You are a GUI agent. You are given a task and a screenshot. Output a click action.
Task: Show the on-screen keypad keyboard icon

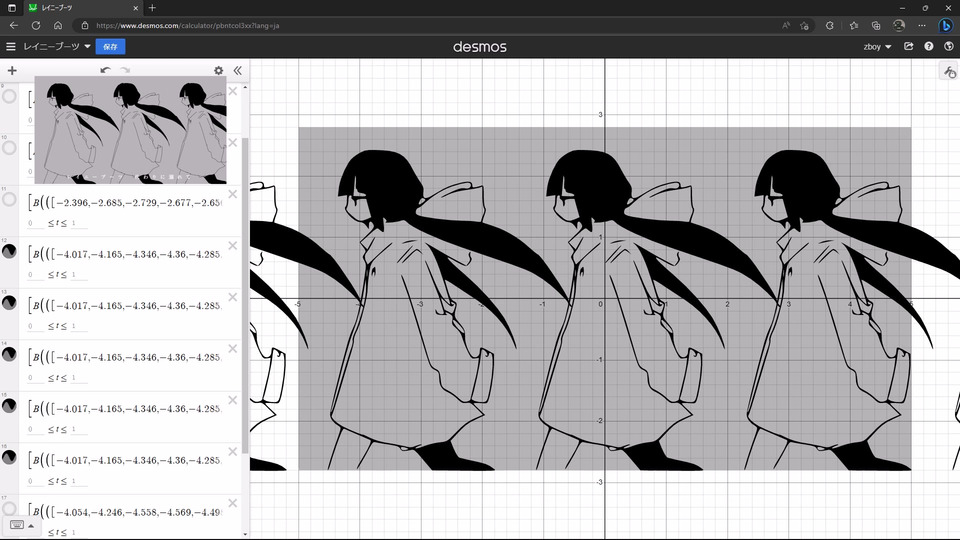click(17, 525)
